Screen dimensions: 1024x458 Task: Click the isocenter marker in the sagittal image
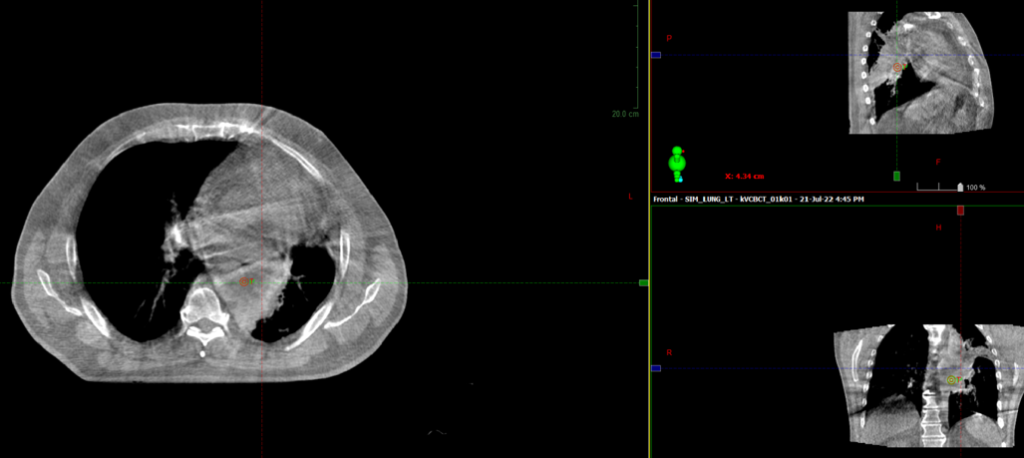[x=898, y=67]
